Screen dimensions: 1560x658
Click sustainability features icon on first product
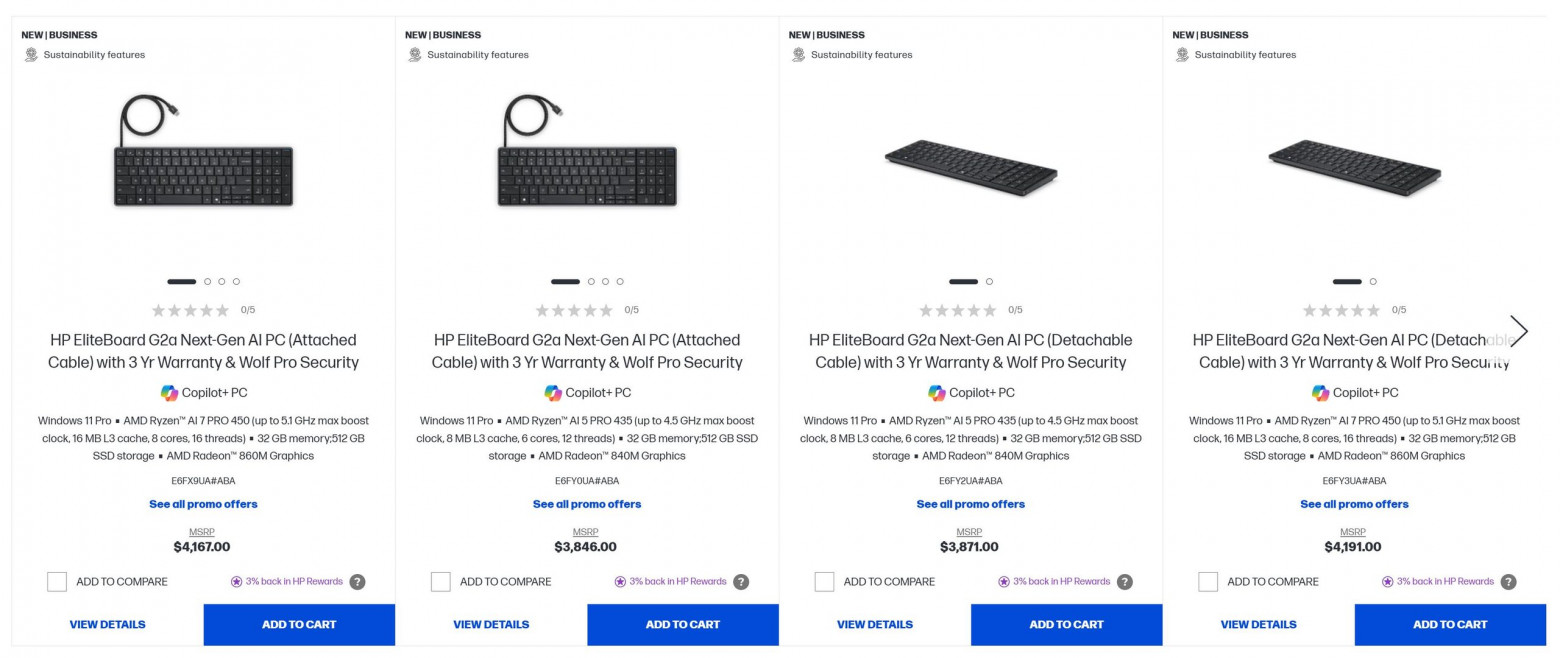(x=31, y=54)
